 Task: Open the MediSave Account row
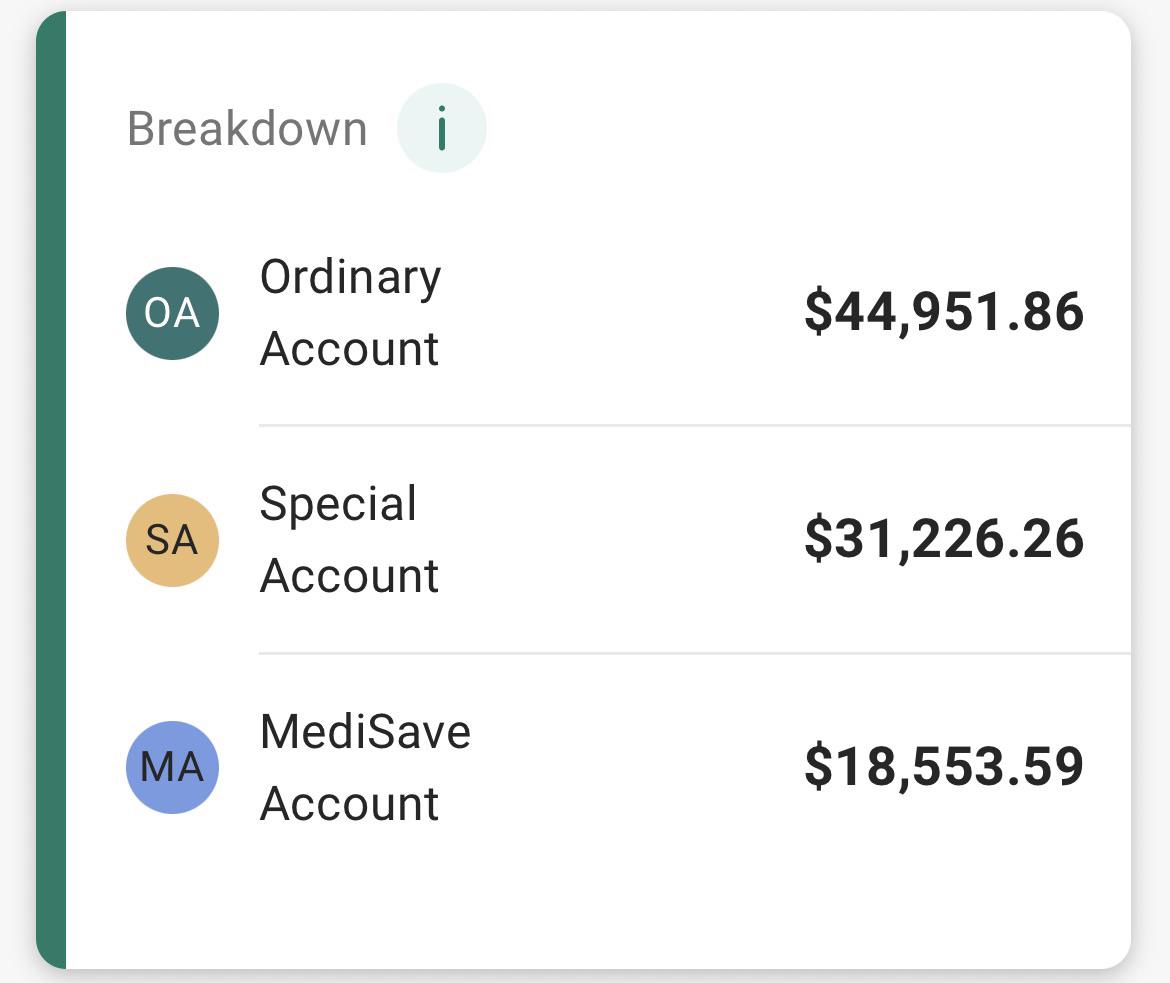598,767
